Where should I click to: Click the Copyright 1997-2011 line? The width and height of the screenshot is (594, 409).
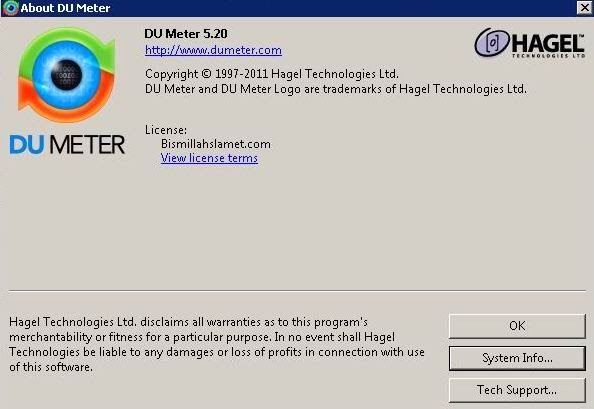[x=272, y=74]
